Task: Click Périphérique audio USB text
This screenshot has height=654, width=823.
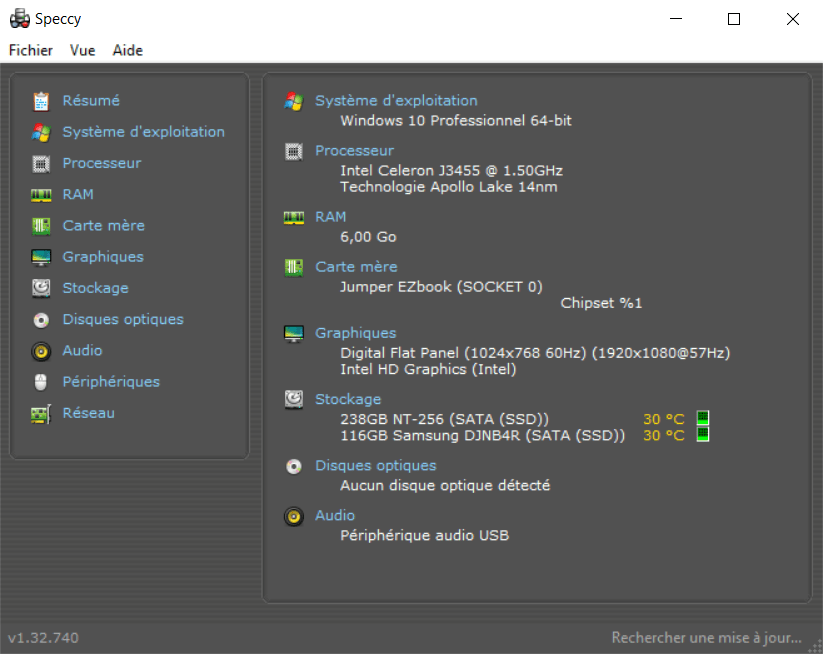Action: pos(424,536)
